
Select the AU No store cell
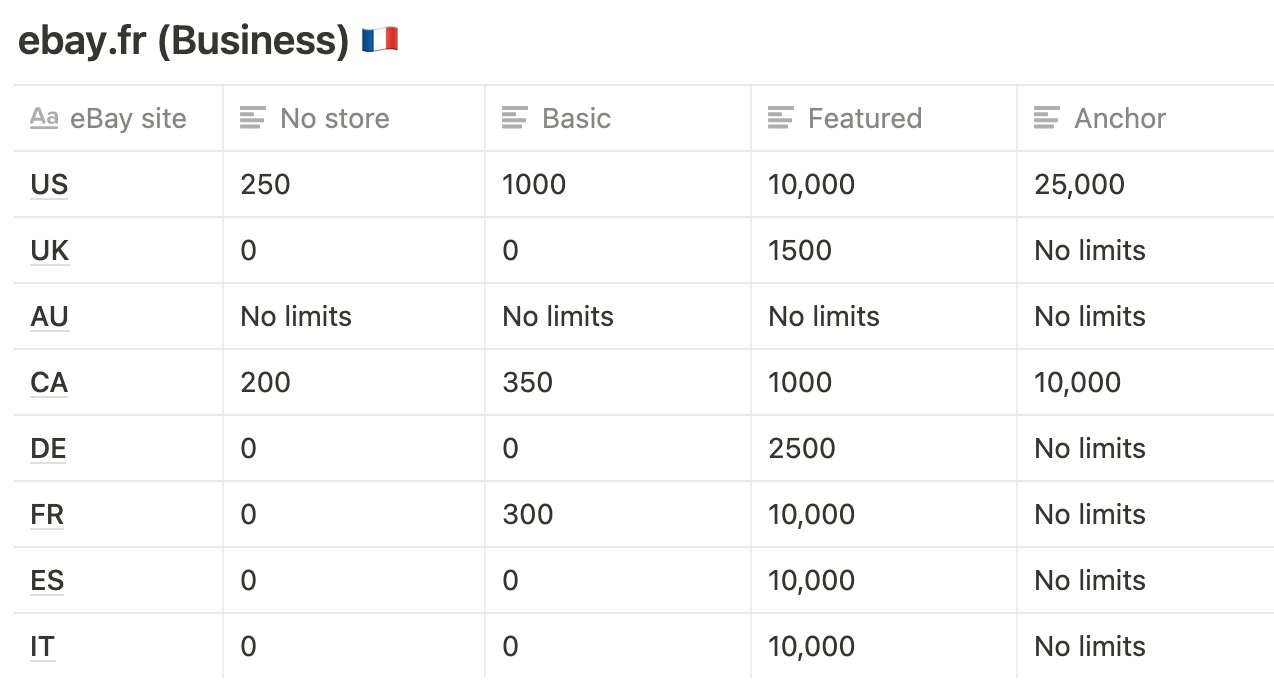click(x=354, y=317)
